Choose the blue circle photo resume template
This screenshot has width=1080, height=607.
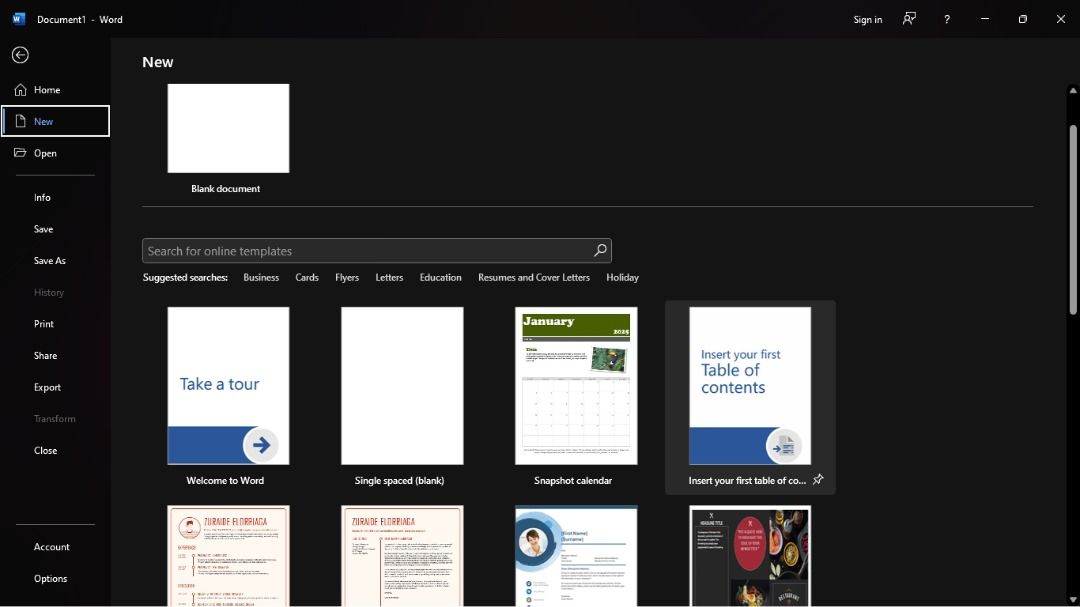(x=576, y=556)
